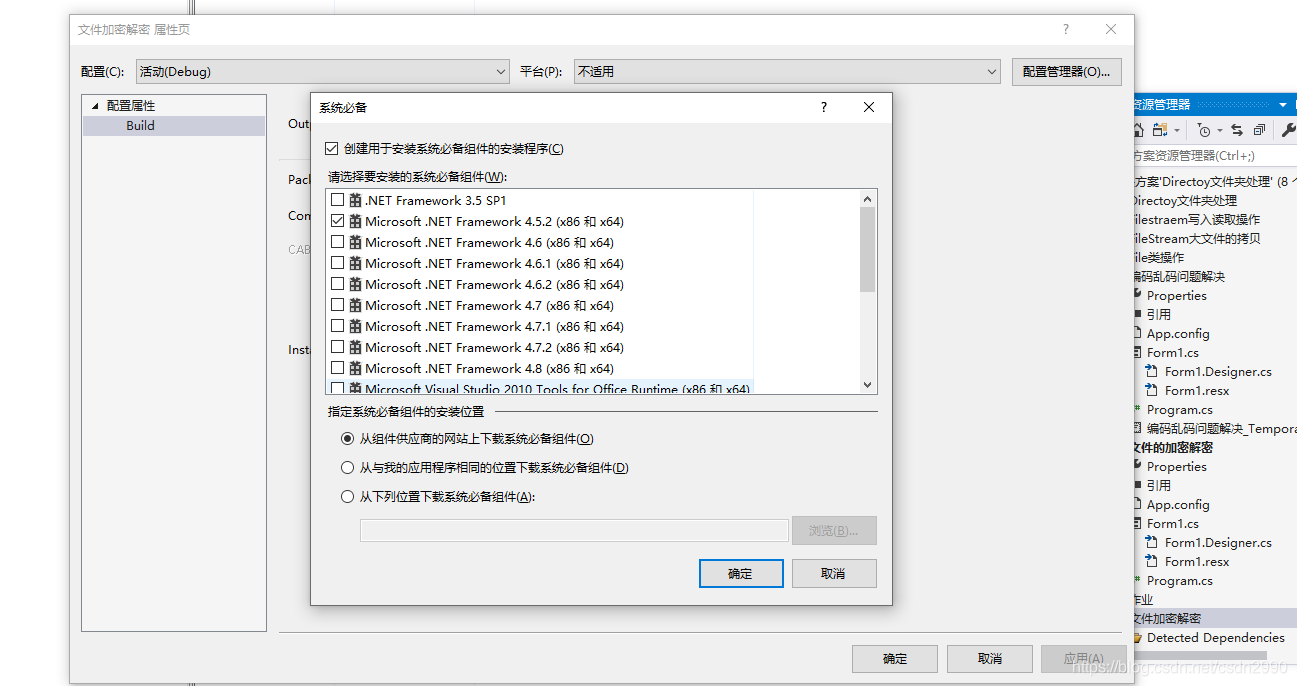1297x686 pixels.
Task: Click 取消 in the 属性页 window
Action: point(990,658)
